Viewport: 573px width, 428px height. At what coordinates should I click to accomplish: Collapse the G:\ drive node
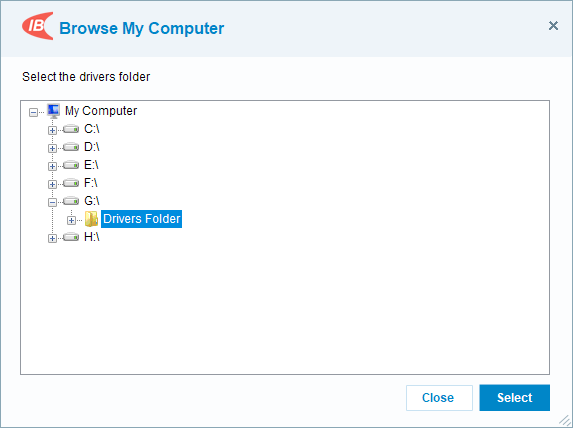pyautogui.click(x=52, y=202)
